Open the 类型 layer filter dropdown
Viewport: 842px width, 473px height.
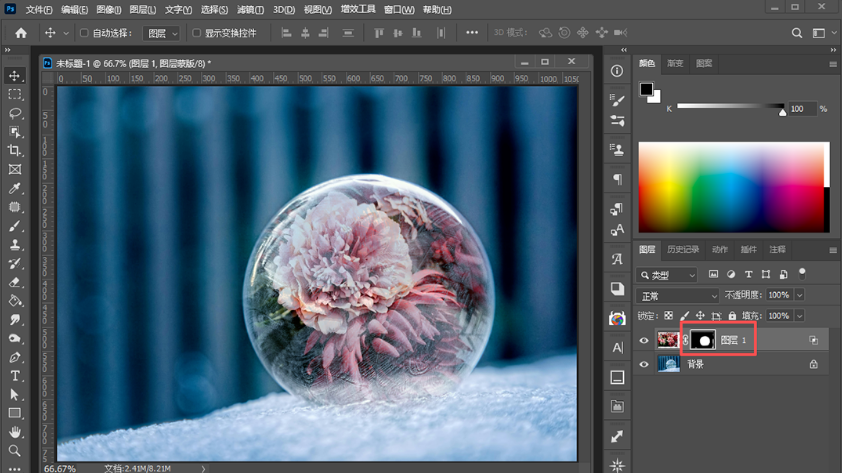pos(667,275)
